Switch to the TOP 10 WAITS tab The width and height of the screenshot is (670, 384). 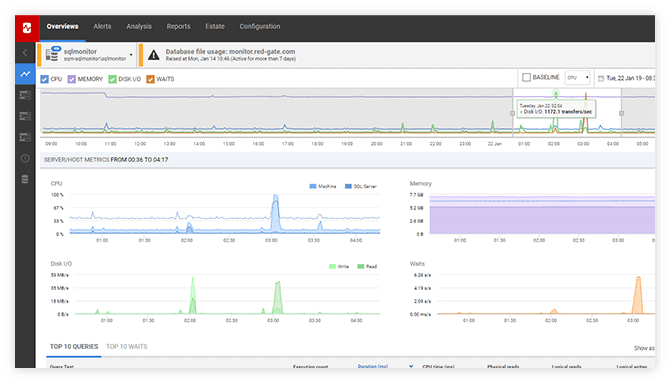(126, 346)
